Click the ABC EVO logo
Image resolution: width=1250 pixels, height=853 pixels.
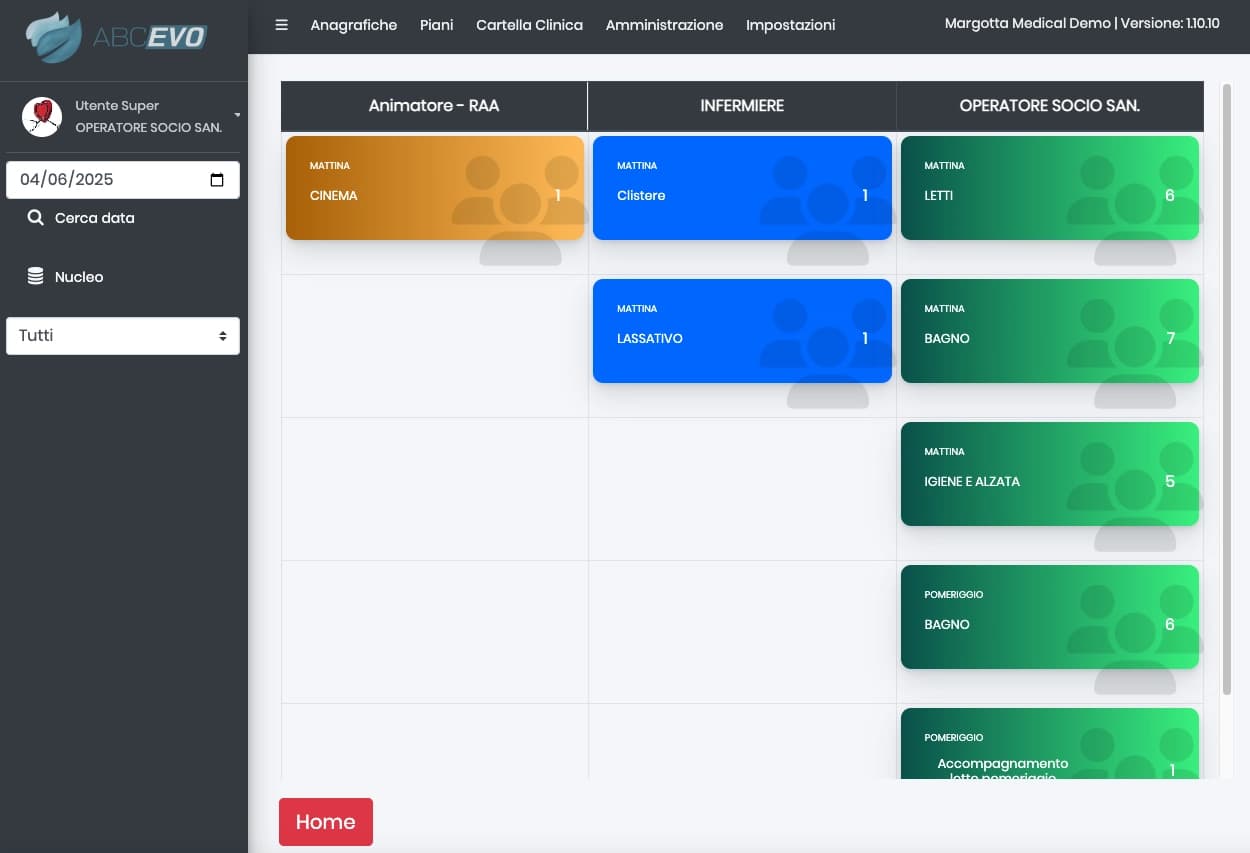117,37
